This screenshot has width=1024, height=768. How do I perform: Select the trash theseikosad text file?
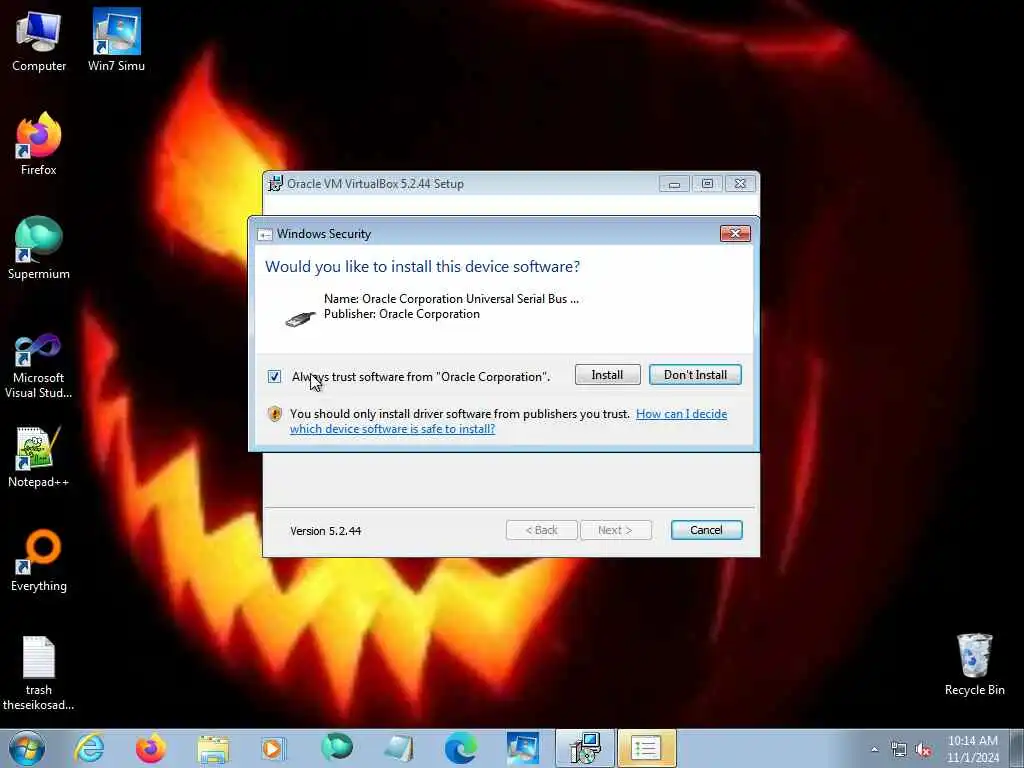pos(39,673)
